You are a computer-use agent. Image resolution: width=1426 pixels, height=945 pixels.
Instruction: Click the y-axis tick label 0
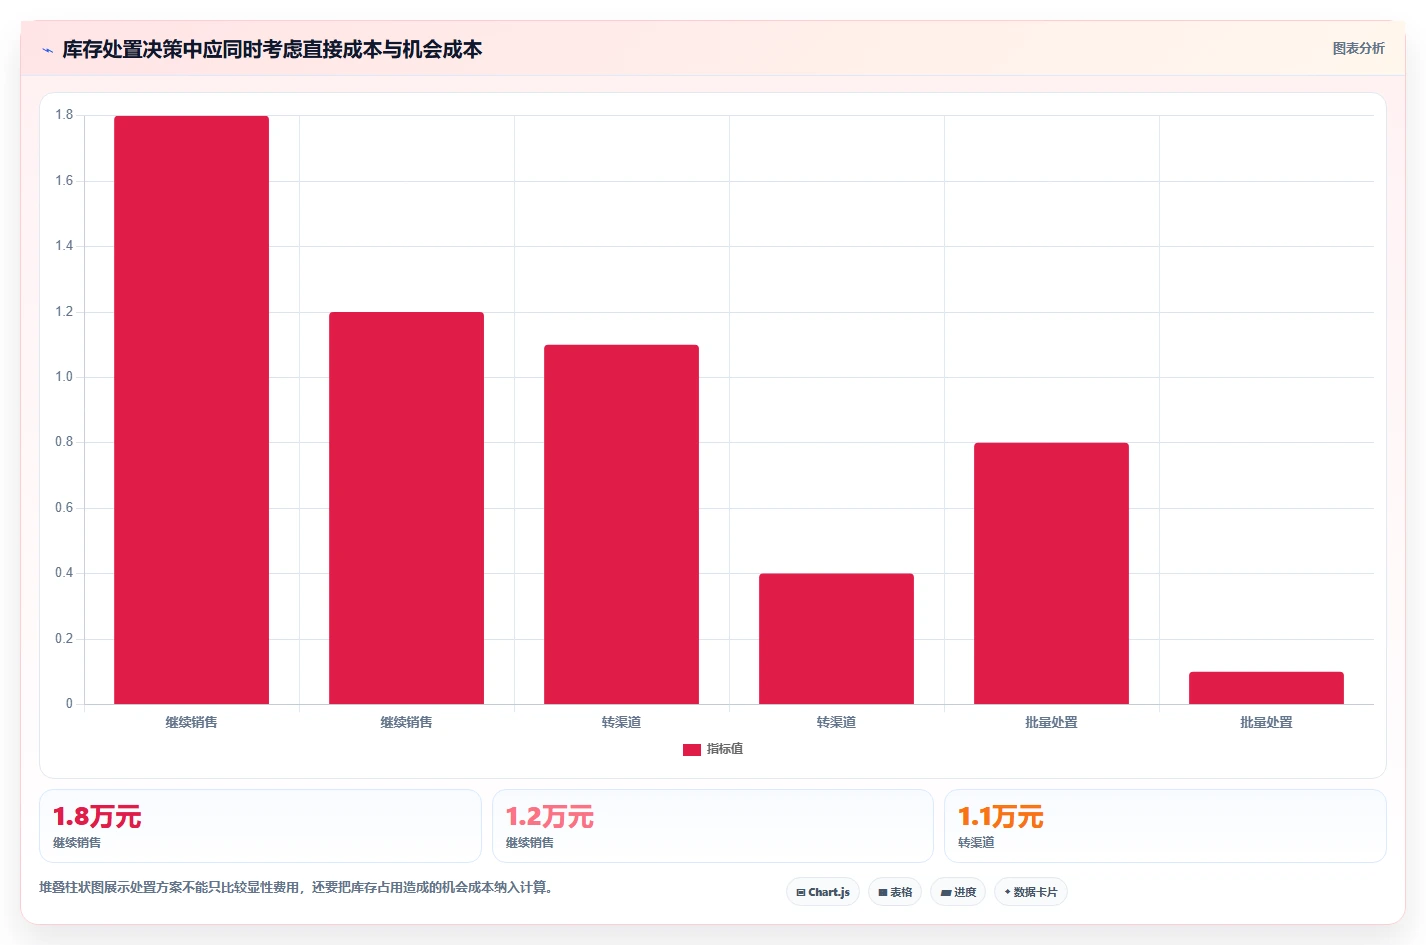pyautogui.click(x=69, y=704)
